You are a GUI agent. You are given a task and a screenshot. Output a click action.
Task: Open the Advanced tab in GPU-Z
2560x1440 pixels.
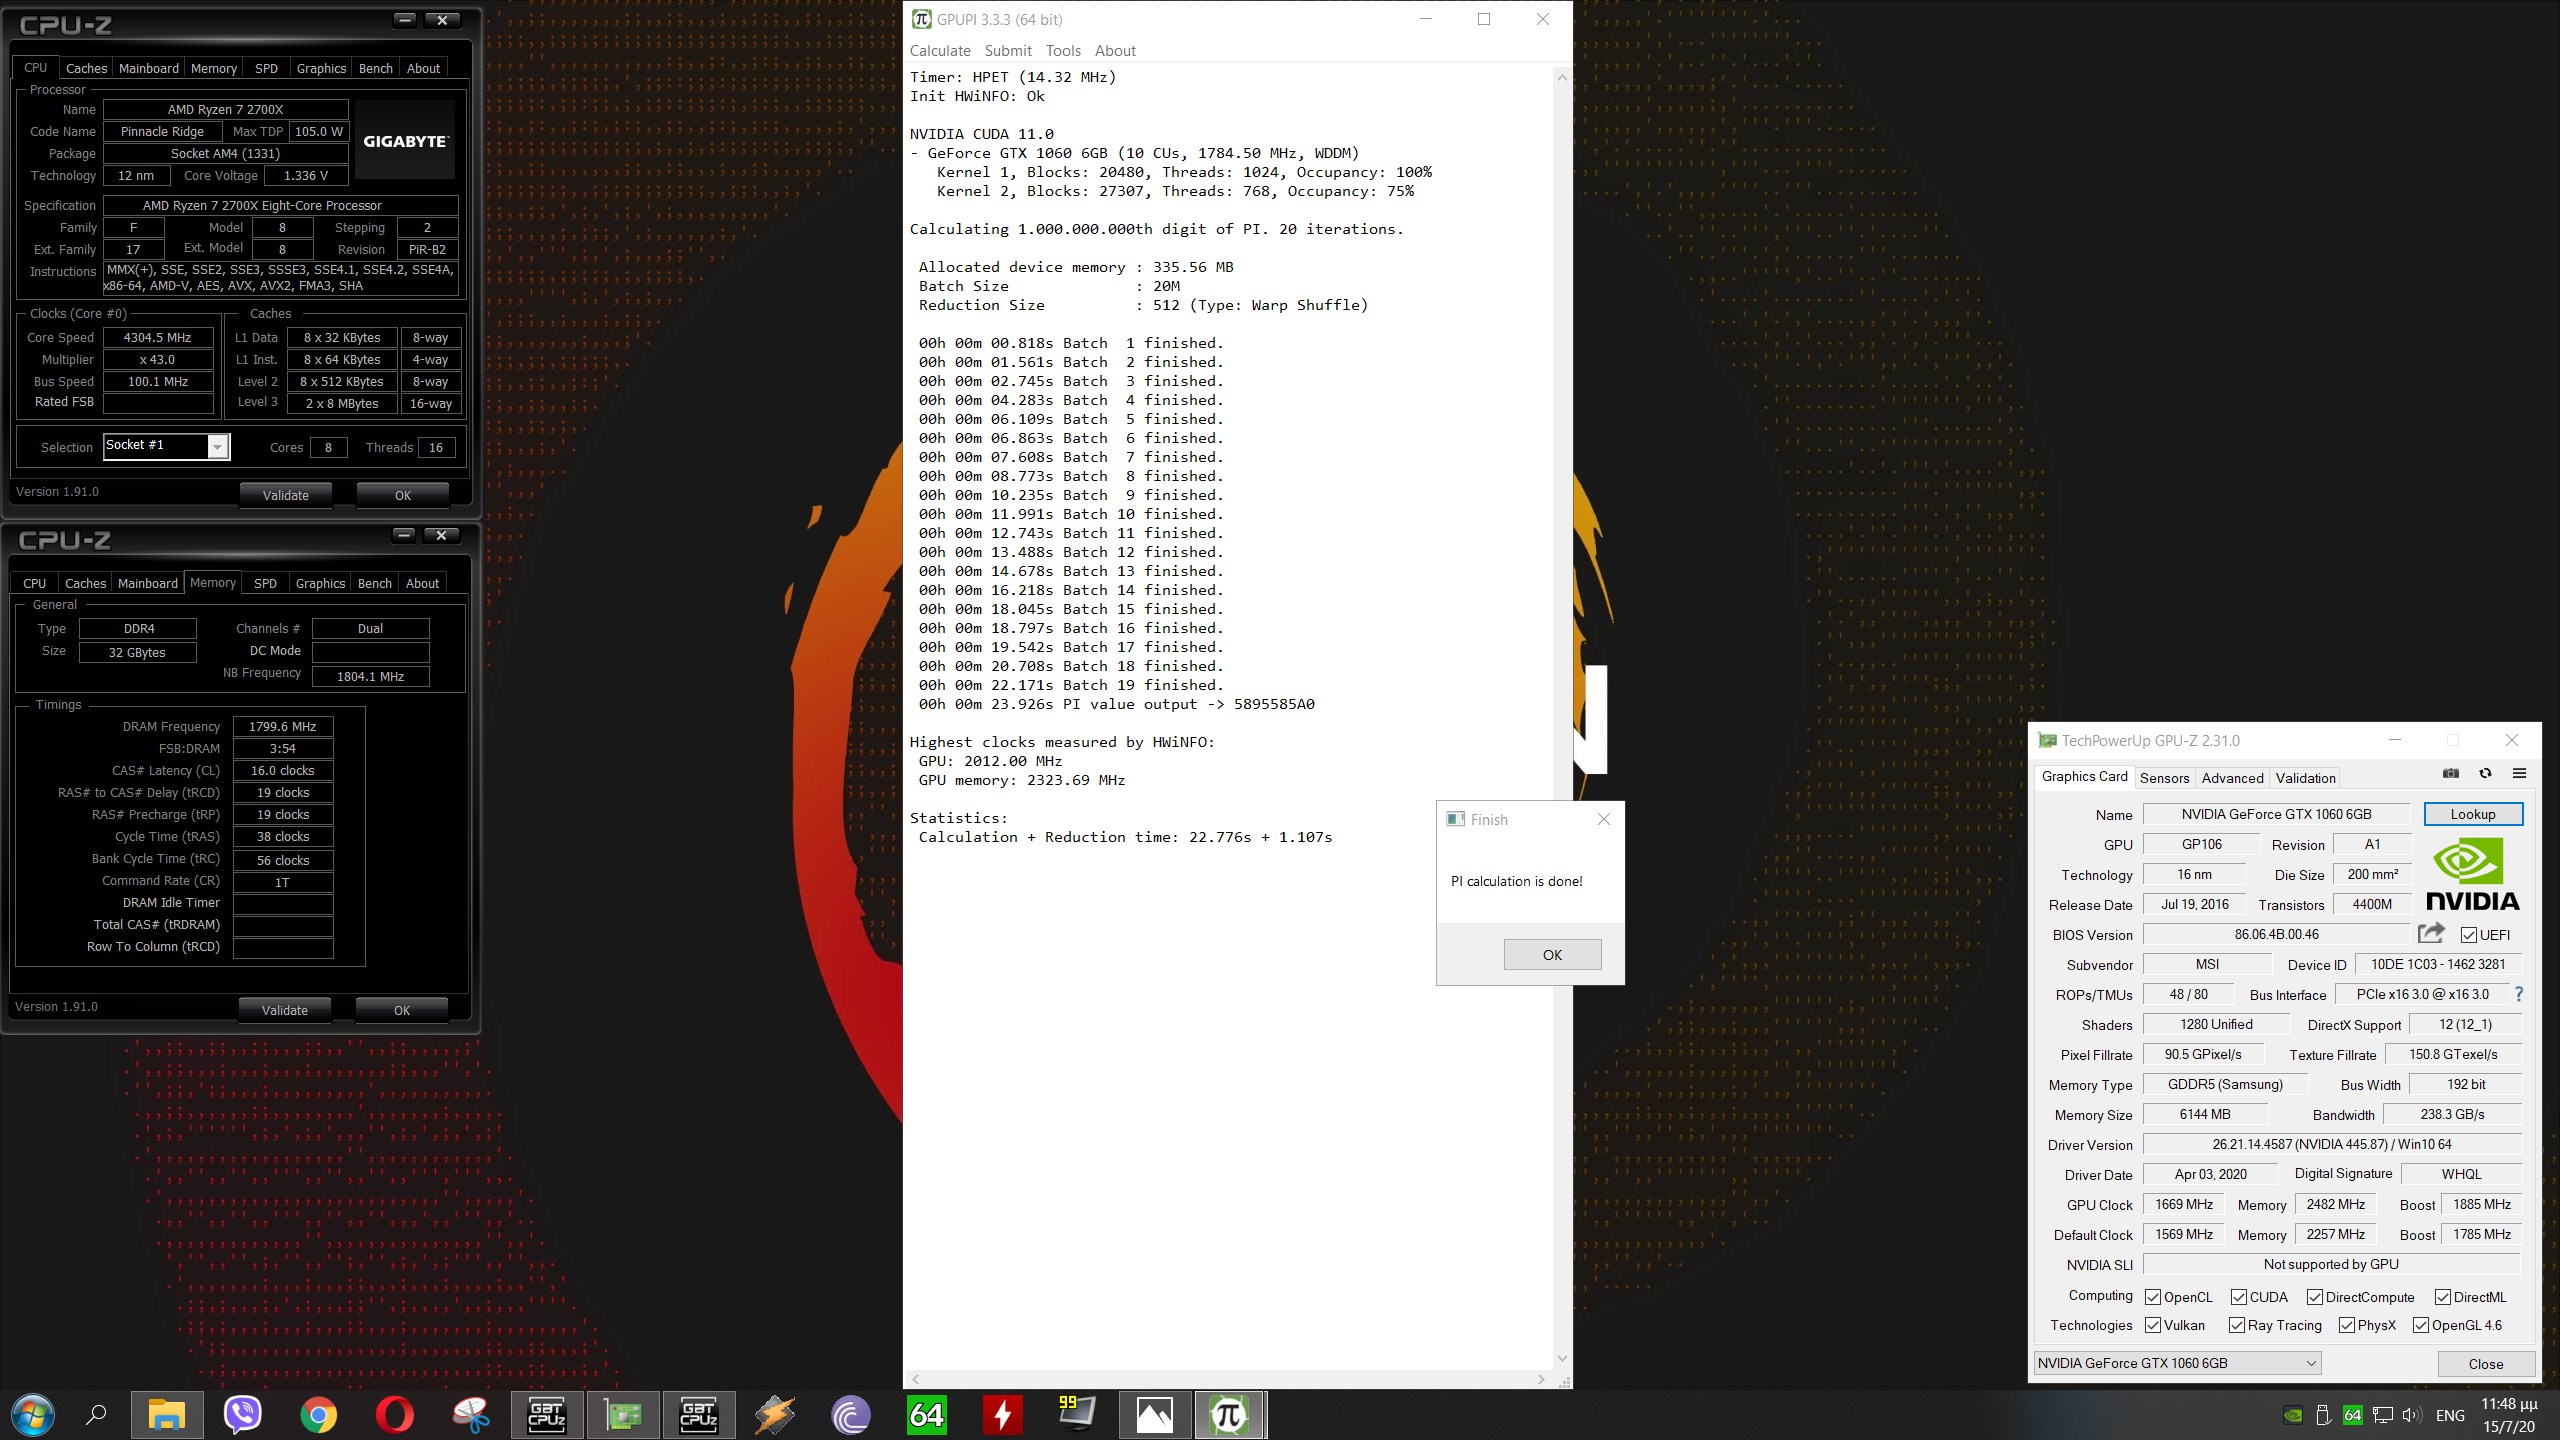click(x=2232, y=778)
